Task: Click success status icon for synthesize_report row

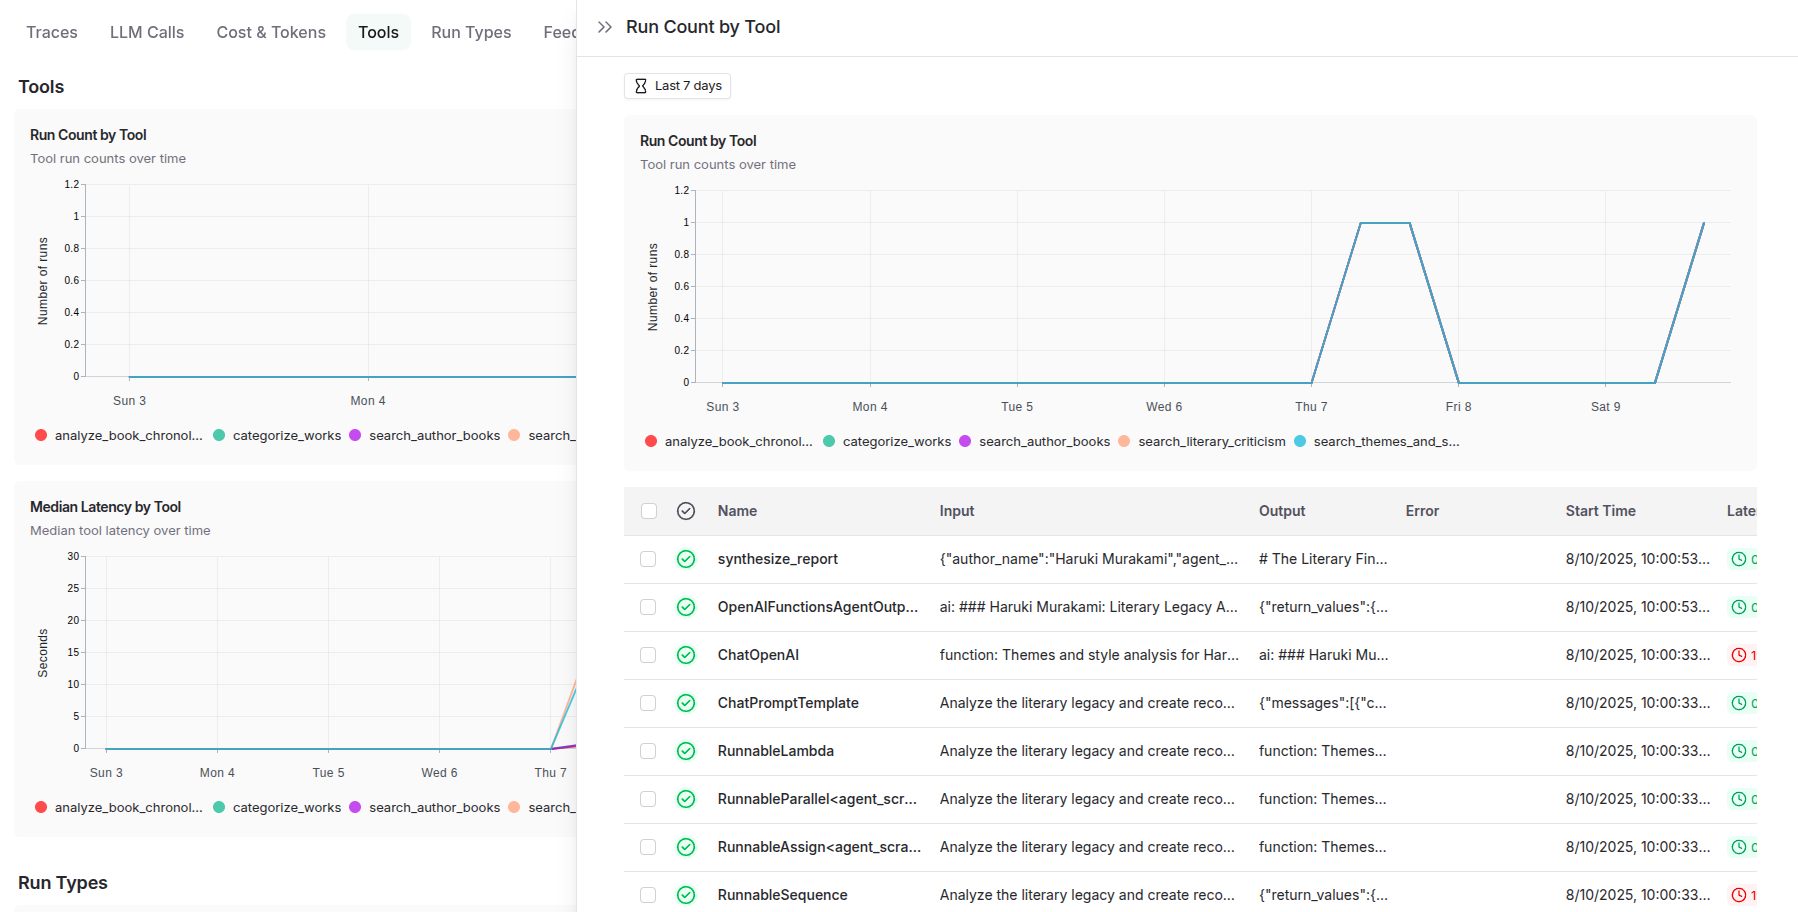Action: tap(686, 559)
